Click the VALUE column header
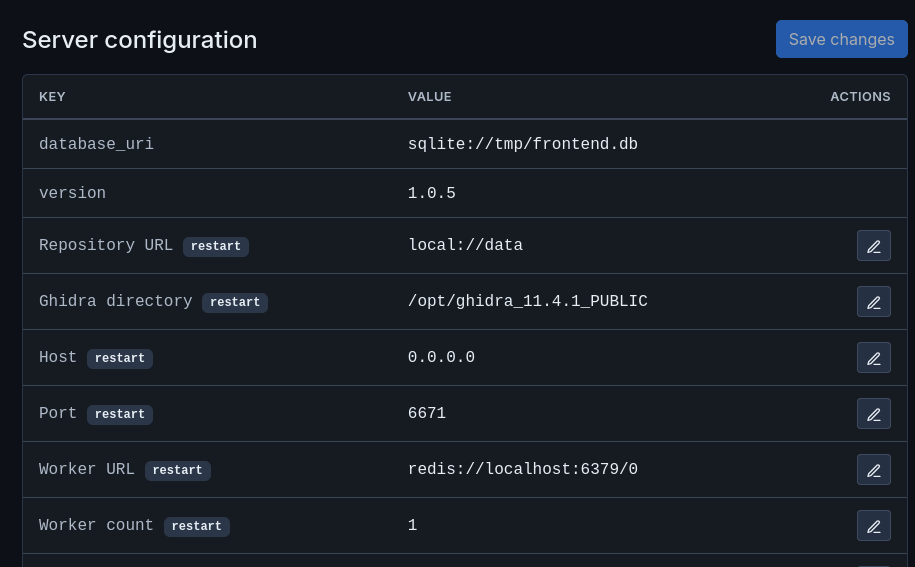 click(429, 97)
